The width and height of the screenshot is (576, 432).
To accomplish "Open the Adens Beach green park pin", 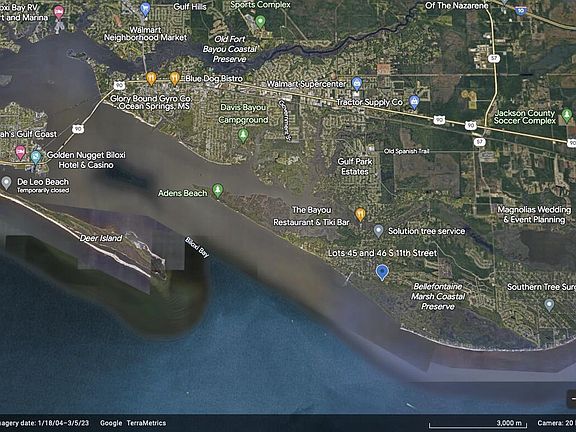I will click(218, 191).
